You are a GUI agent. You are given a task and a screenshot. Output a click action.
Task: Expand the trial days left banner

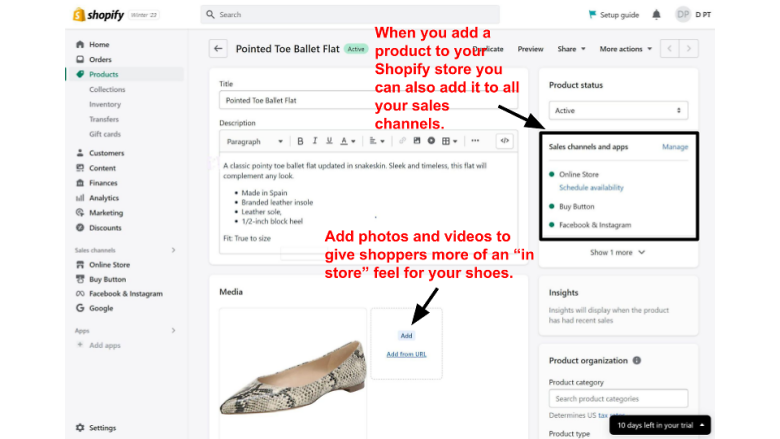[660, 425]
